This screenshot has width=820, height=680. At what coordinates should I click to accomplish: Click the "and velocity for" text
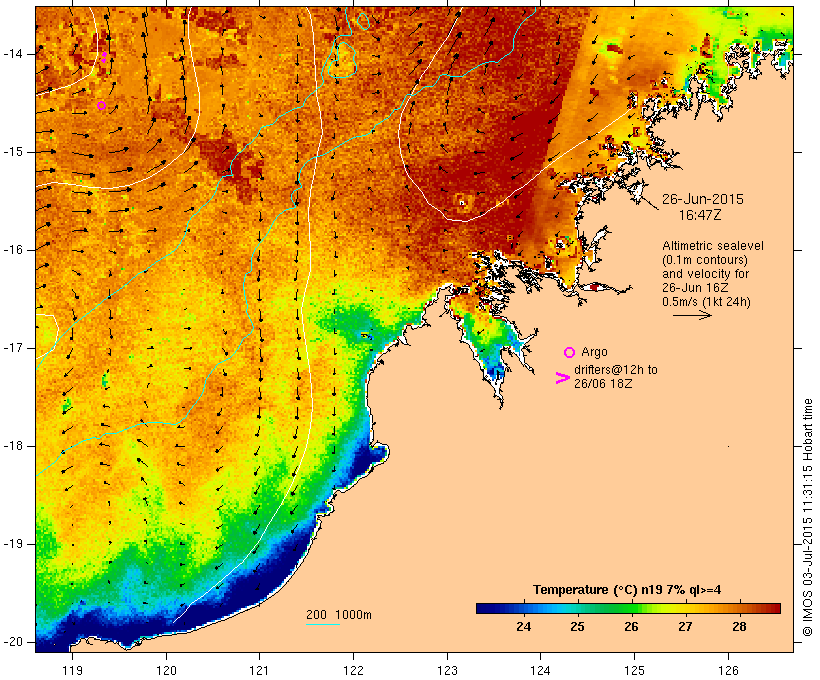pos(705,274)
